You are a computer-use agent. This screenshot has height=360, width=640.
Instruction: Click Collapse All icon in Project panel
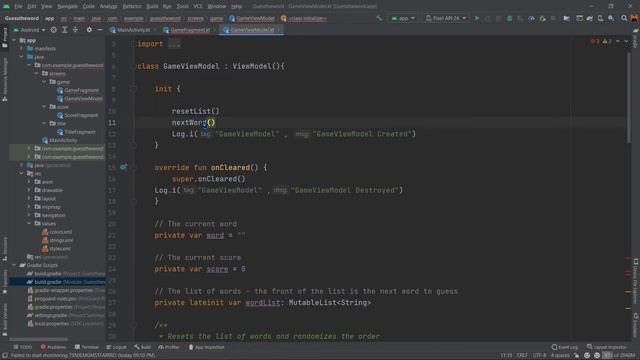tap(76, 30)
